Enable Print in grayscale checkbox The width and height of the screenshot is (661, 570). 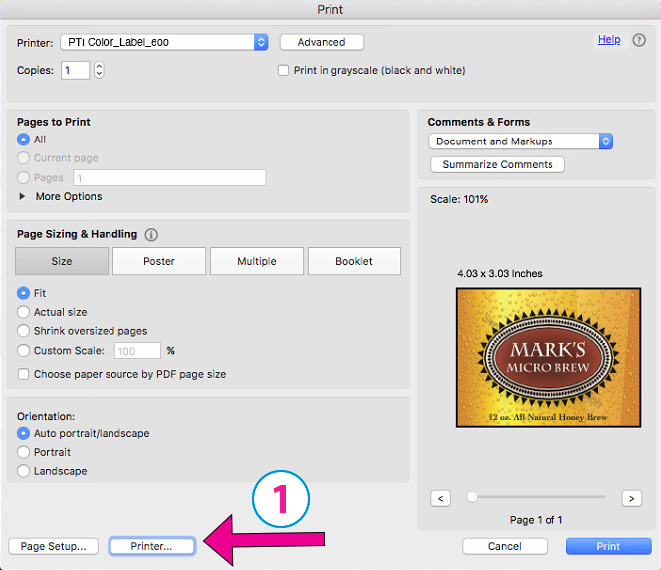tap(283, 70)
